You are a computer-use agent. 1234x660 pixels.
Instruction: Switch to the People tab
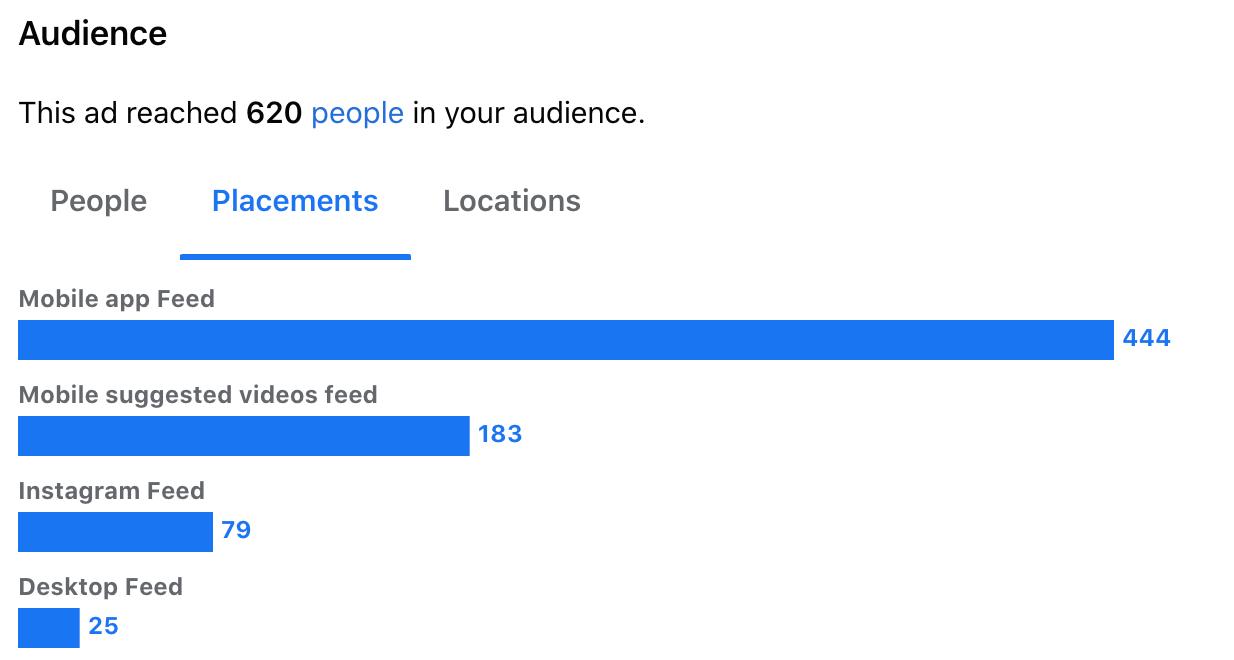[x=99, y=201]
